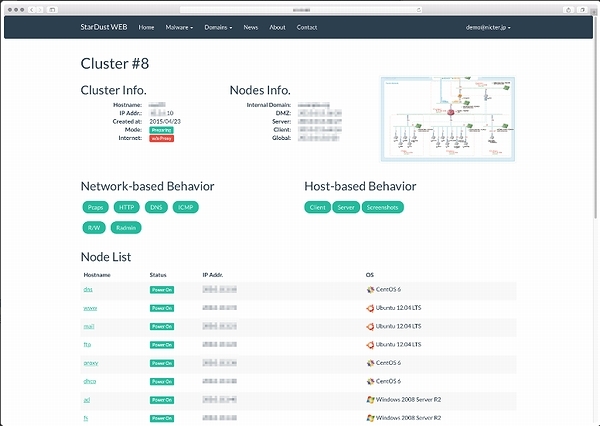
Task: Click the Windows icon in ad row
Action: [x=371, y=398]
